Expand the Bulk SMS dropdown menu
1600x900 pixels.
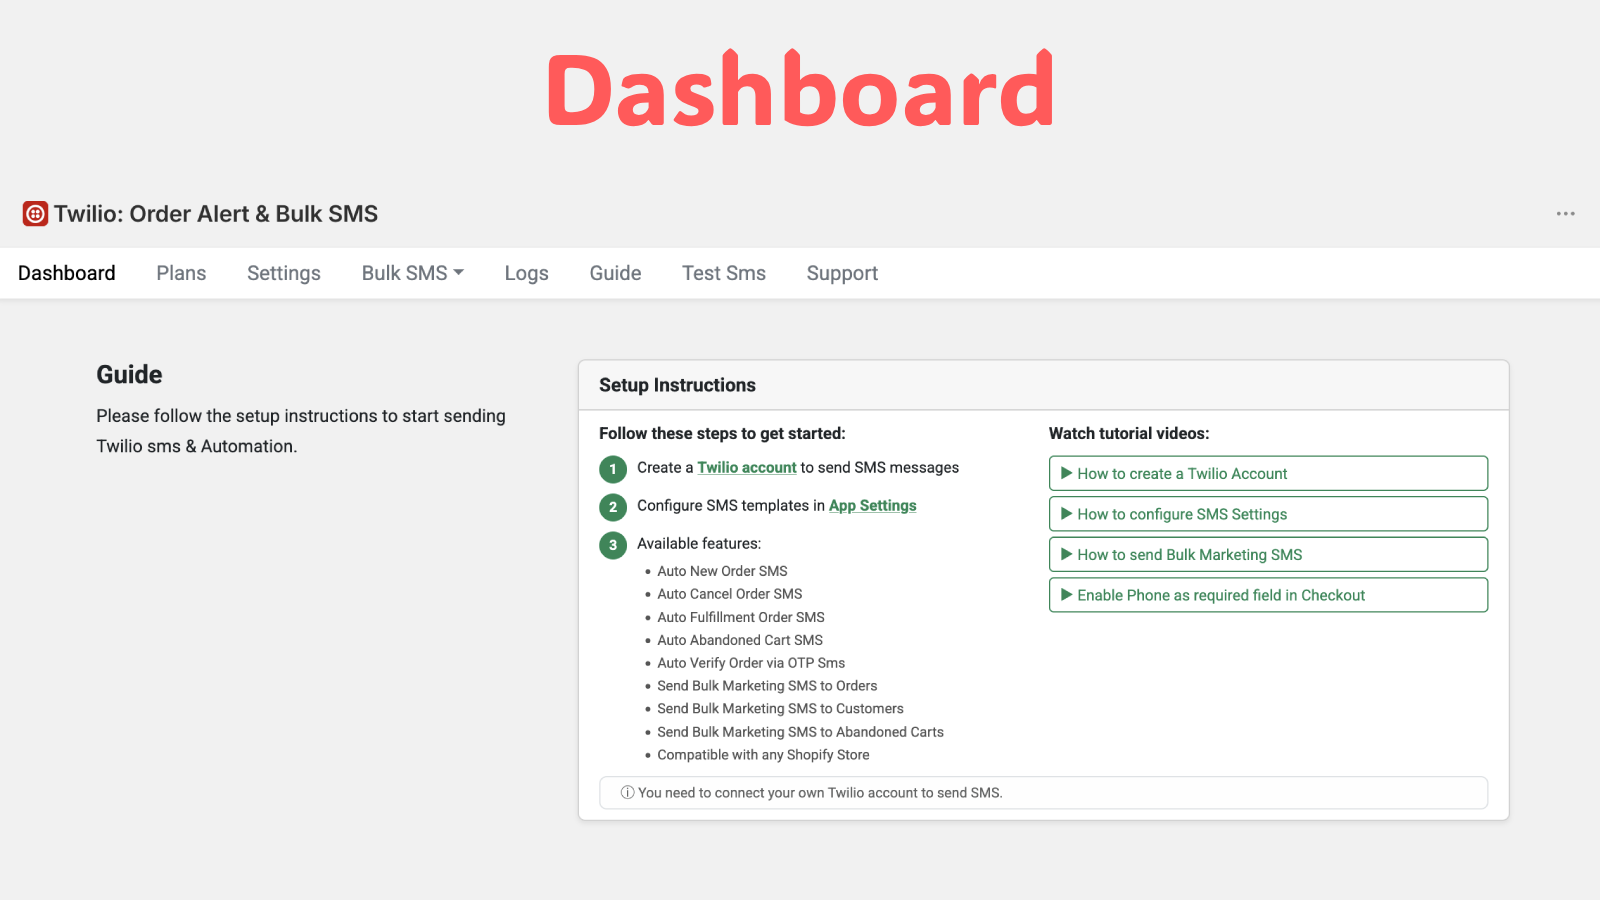point(413,273)
